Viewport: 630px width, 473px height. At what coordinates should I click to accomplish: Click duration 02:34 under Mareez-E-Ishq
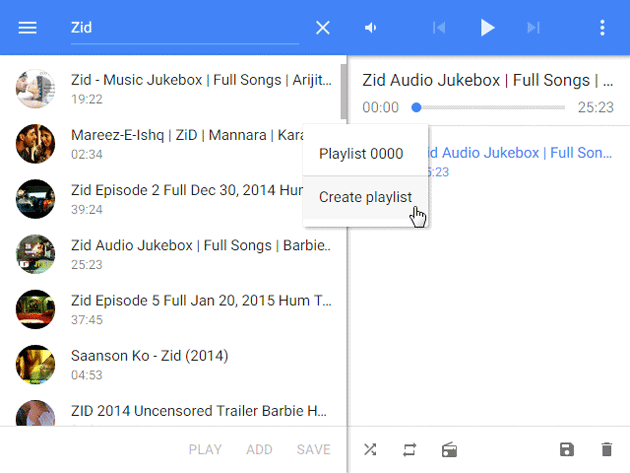coord(87,154)
